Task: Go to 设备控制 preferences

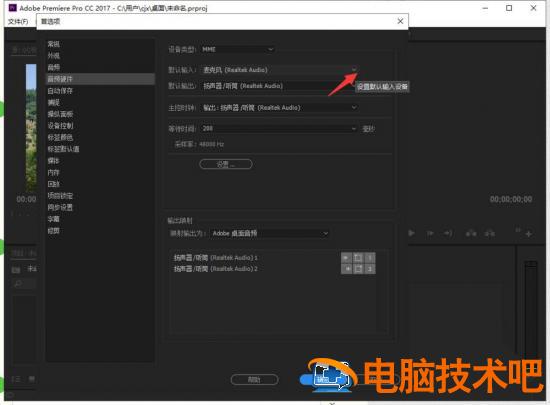Action: (60, 126)
